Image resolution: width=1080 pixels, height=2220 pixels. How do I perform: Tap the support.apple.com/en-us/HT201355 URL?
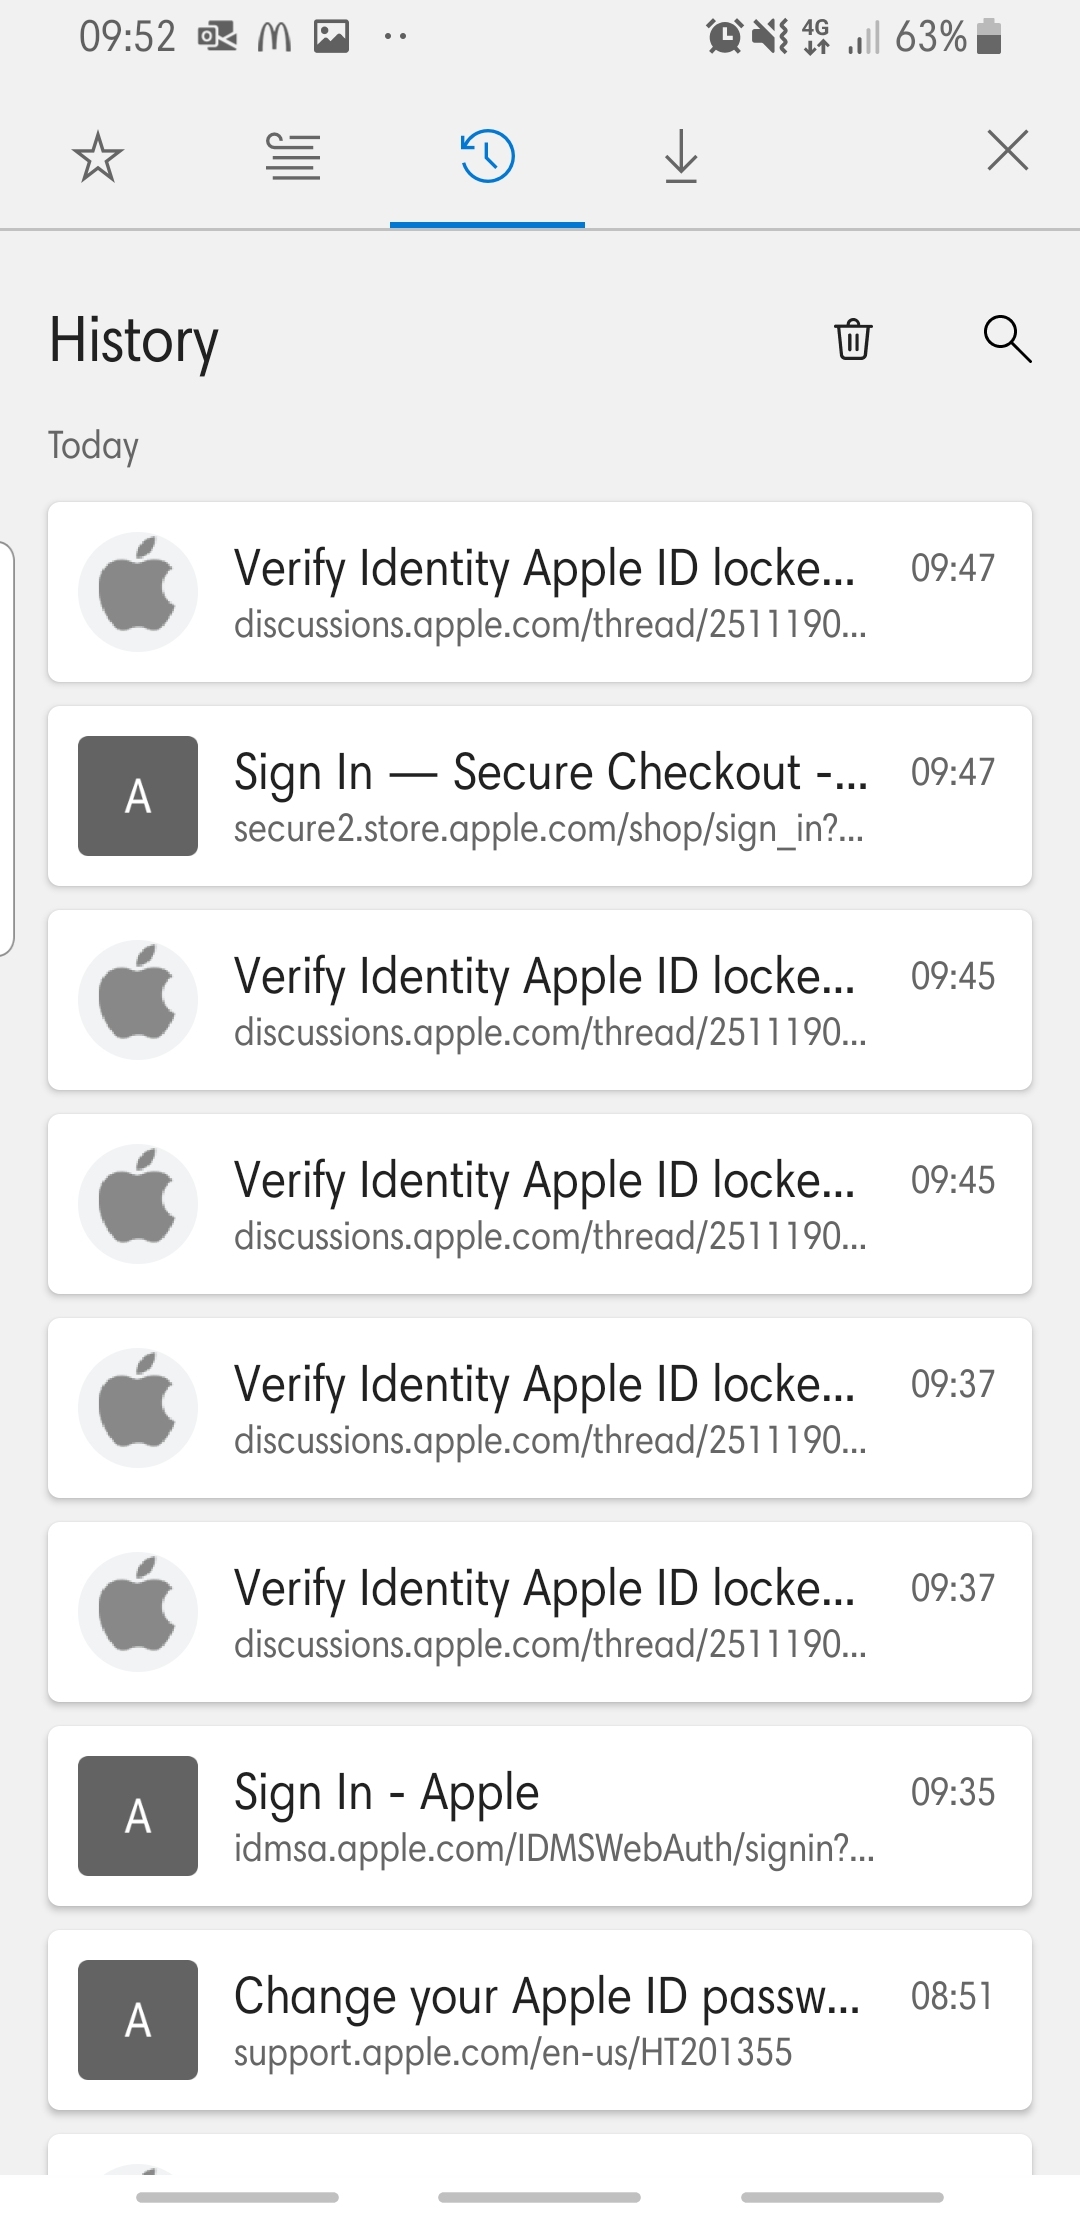pos(513,2053)
